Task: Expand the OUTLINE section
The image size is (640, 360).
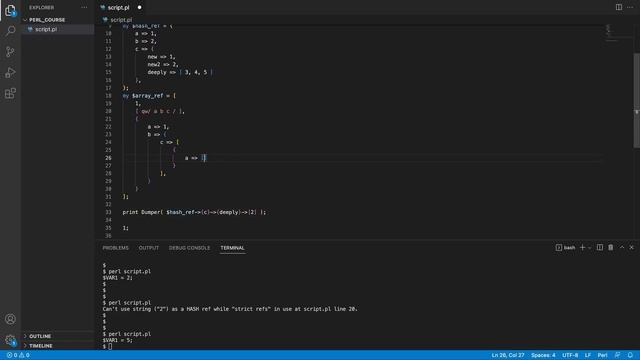Action: pyautogui.click(x=40, y=336)
